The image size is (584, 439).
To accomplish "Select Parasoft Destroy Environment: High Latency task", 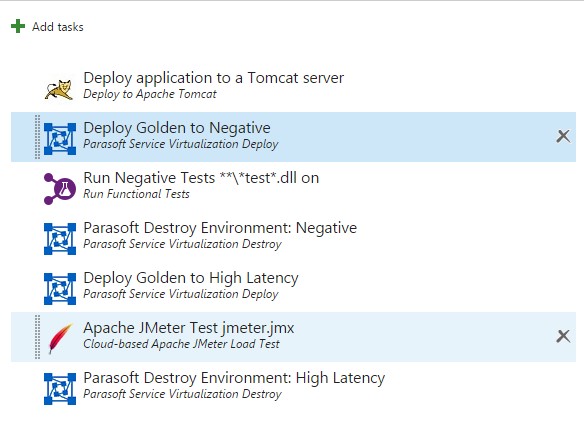I will (x=234, y=386).
